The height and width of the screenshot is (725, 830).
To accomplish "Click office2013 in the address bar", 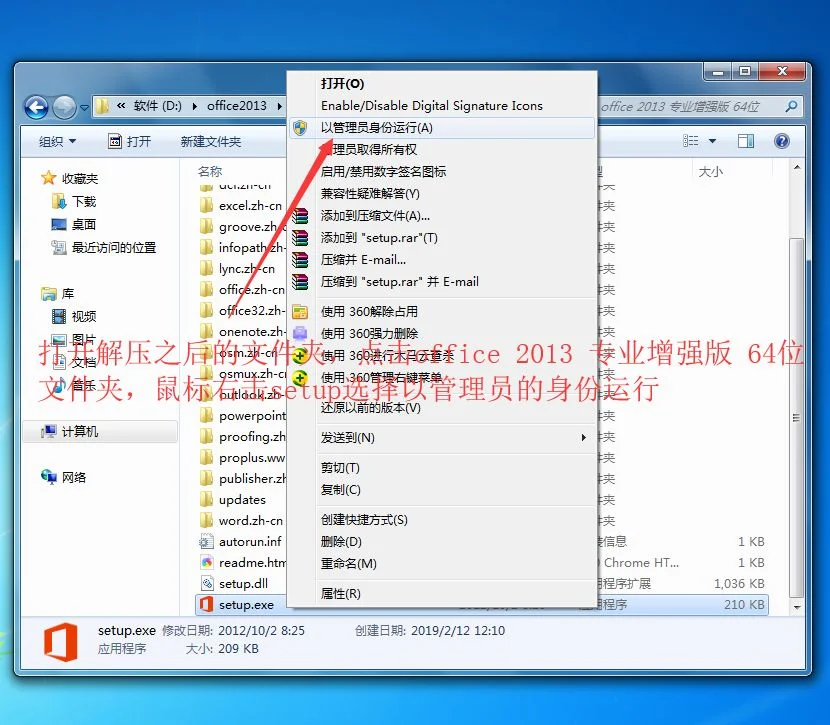I will click(237, 106).
